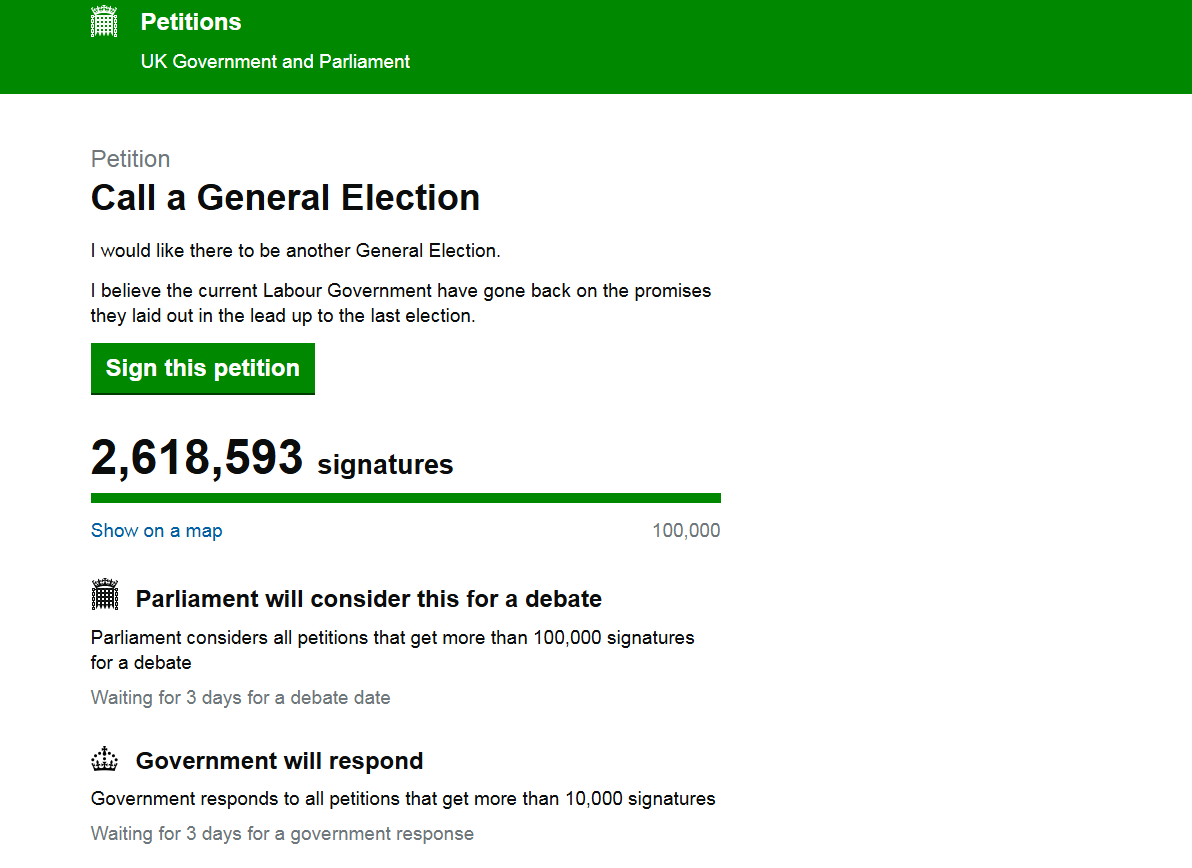The width and height of the screenshot is (1192, 868).
Task: Click the Government will respond heading
Action: 280,761
